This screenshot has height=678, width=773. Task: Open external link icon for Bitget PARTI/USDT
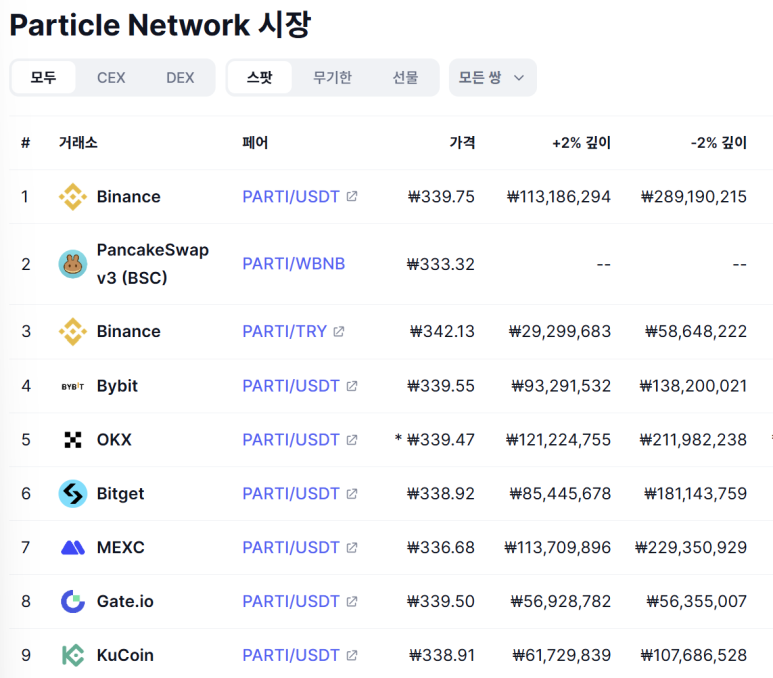point(351,494)
